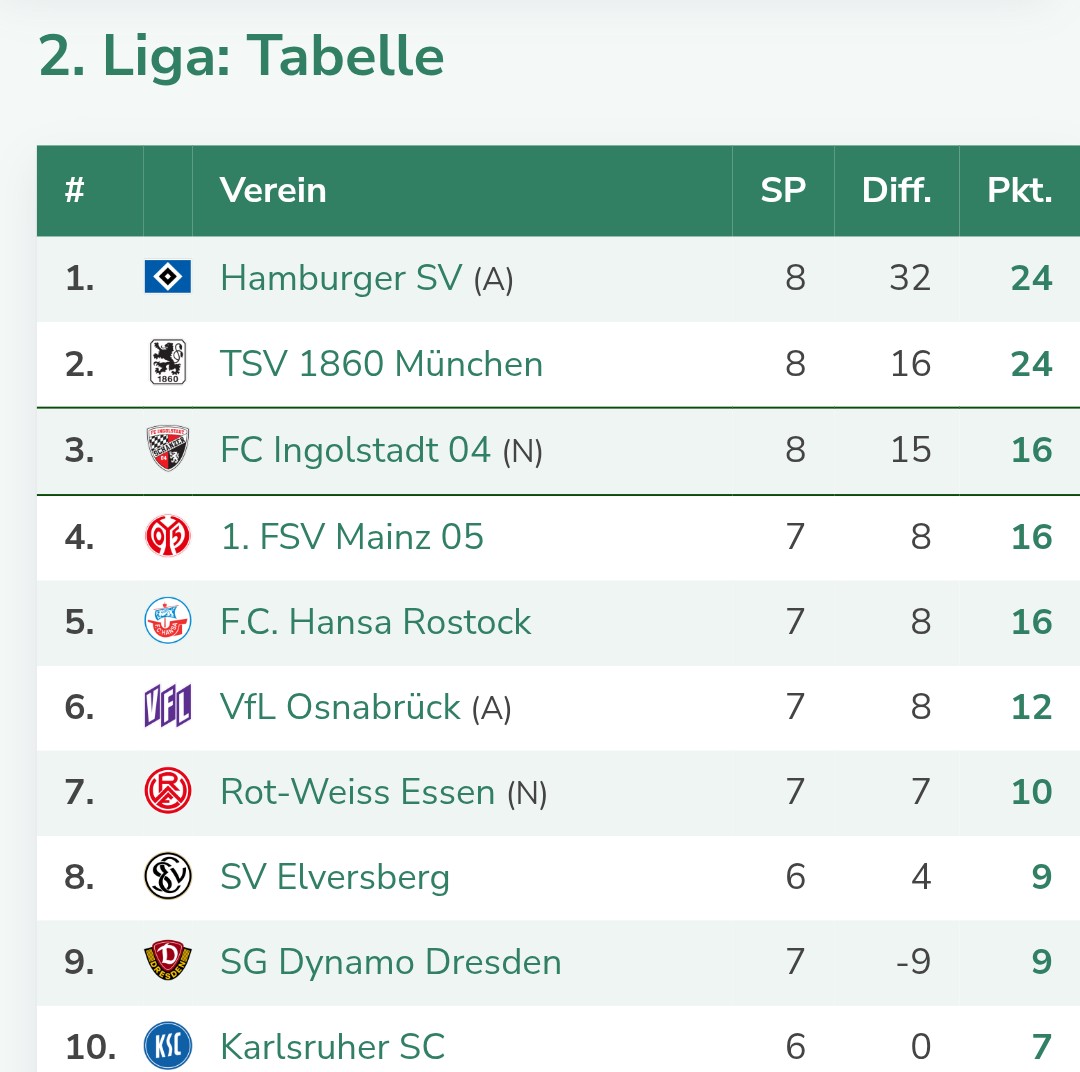The image size is (1080, 1072).
Task: Open the FC Ingolstadt 04 link
Action: point(355,449)
